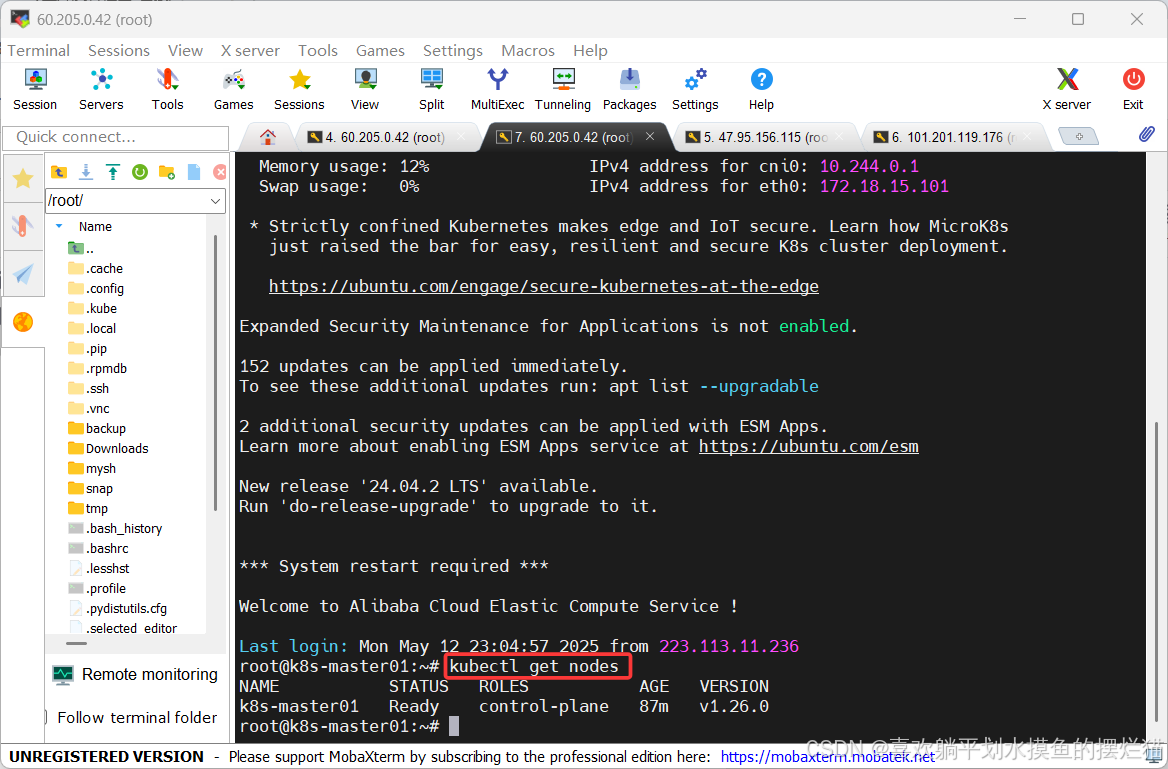Click the file list vertical scrollbar
The image size is (1168, 769).
point(215,373)
